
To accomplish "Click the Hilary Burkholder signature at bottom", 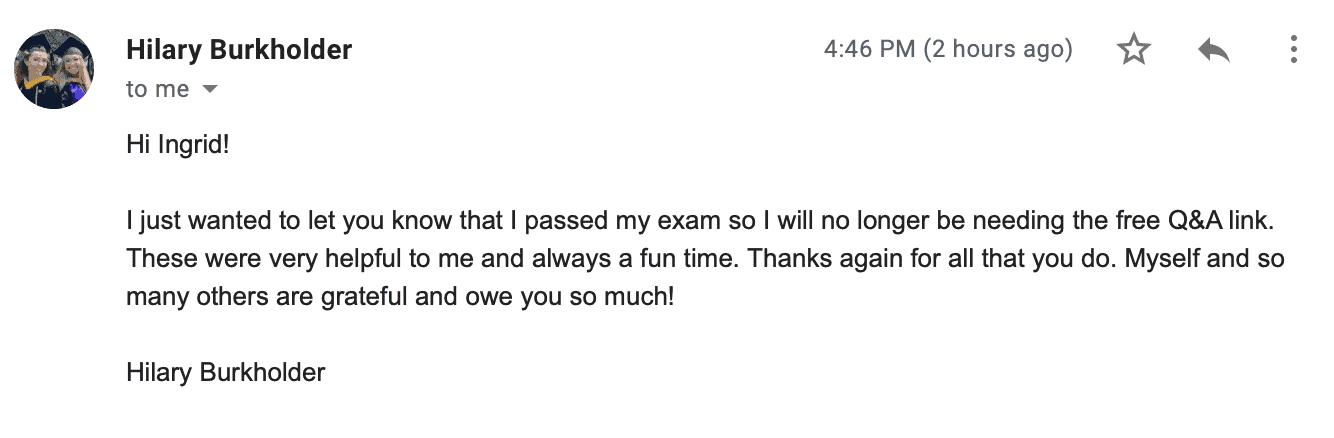I will (x=226, y=373).
